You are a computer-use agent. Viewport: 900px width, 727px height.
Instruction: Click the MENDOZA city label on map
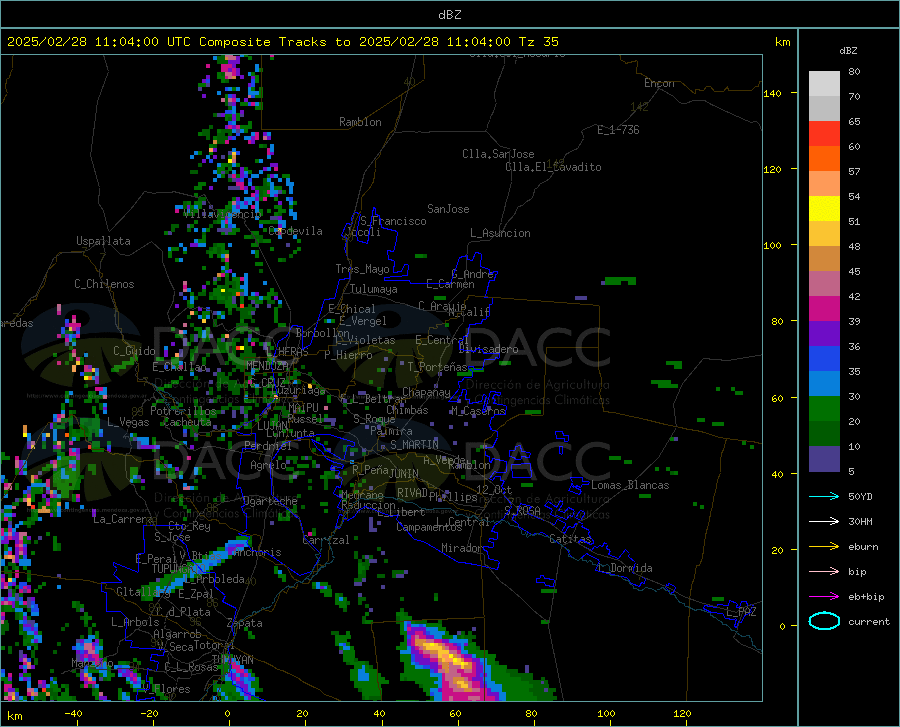tap(267, 366)
